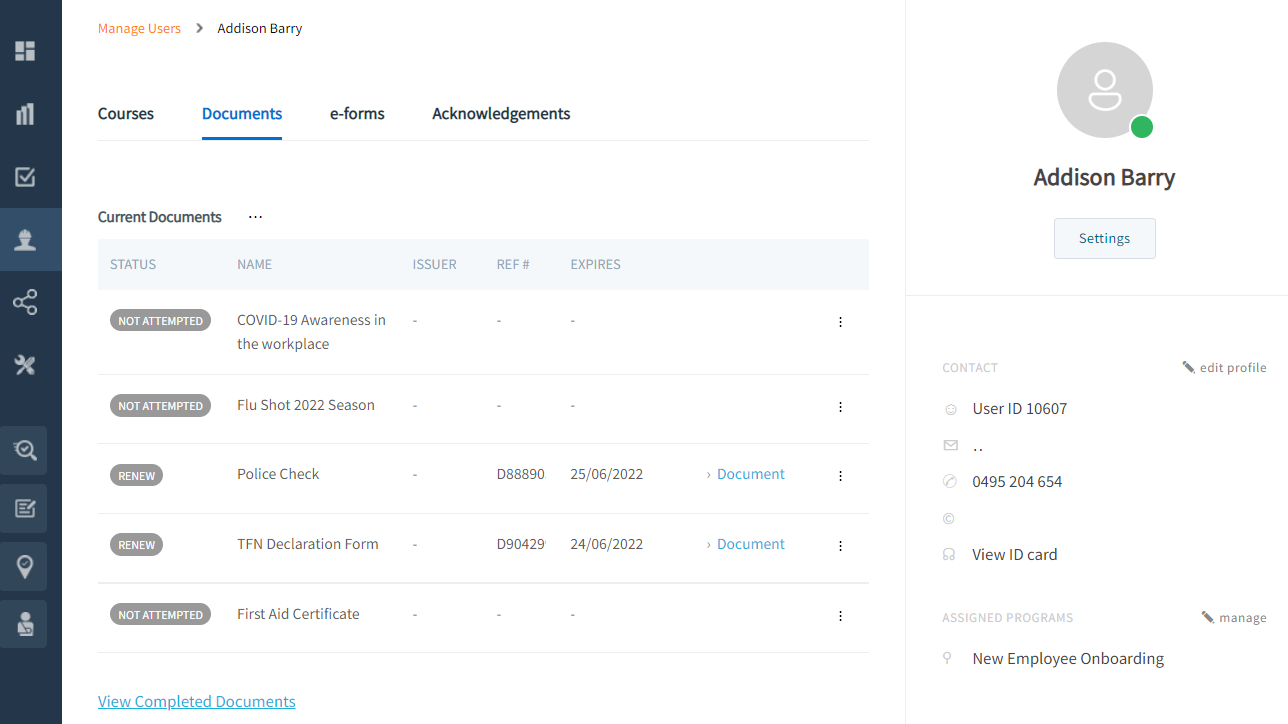Select the hard-hat worker icon in sidebar
Image resolution: width=1288 pixels, height=724 pixels.
tap(25, 240)
